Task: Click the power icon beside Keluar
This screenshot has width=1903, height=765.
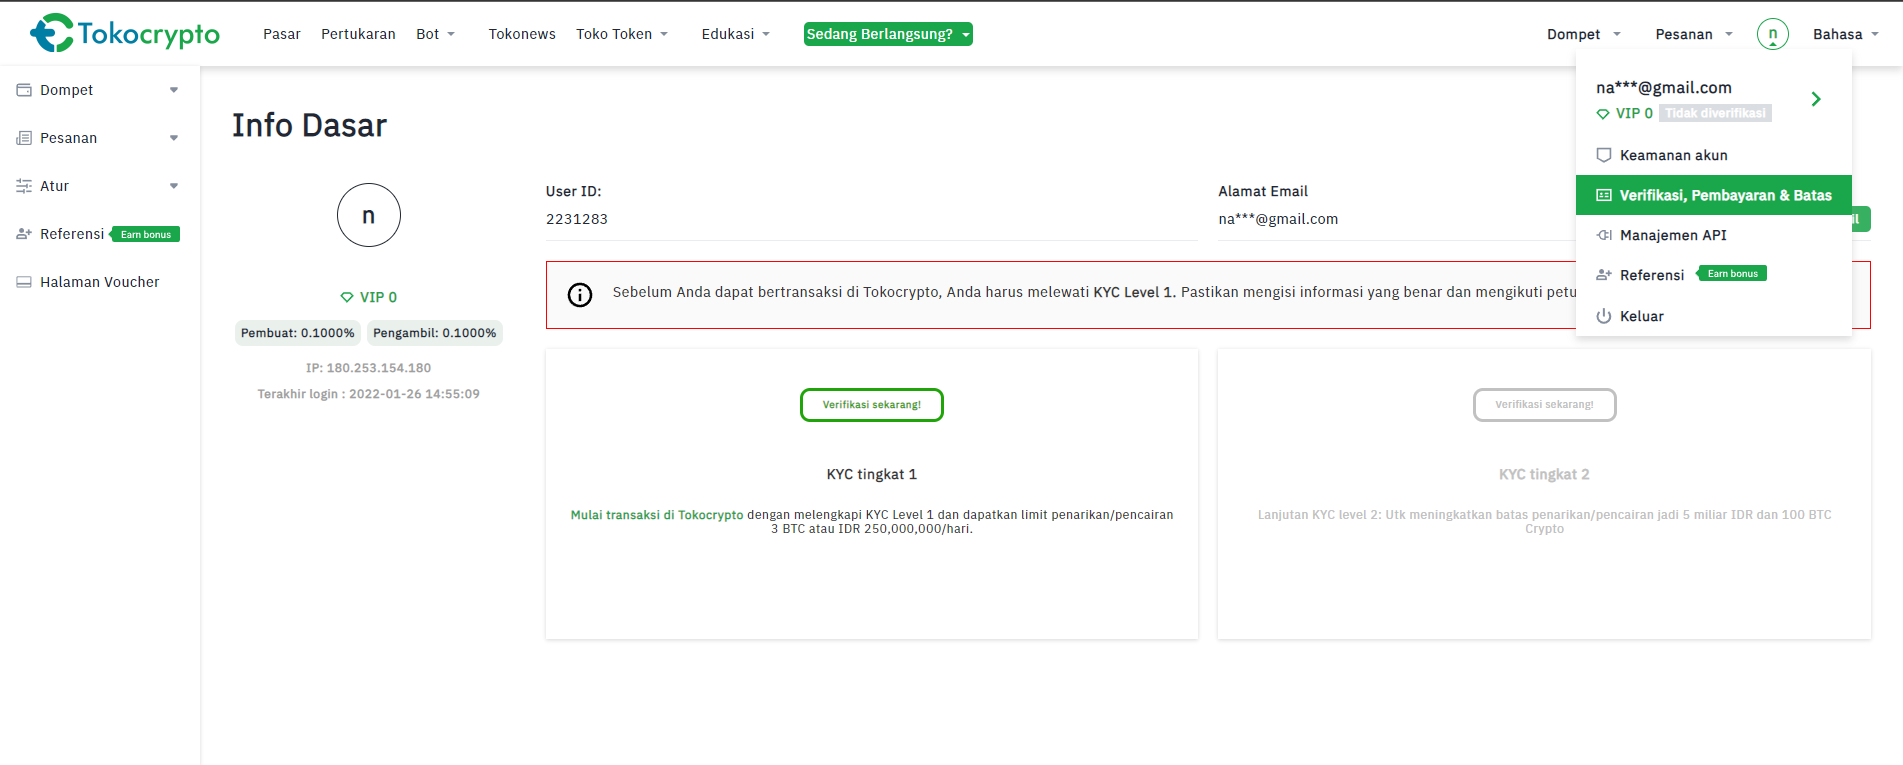Action: 1604,316
